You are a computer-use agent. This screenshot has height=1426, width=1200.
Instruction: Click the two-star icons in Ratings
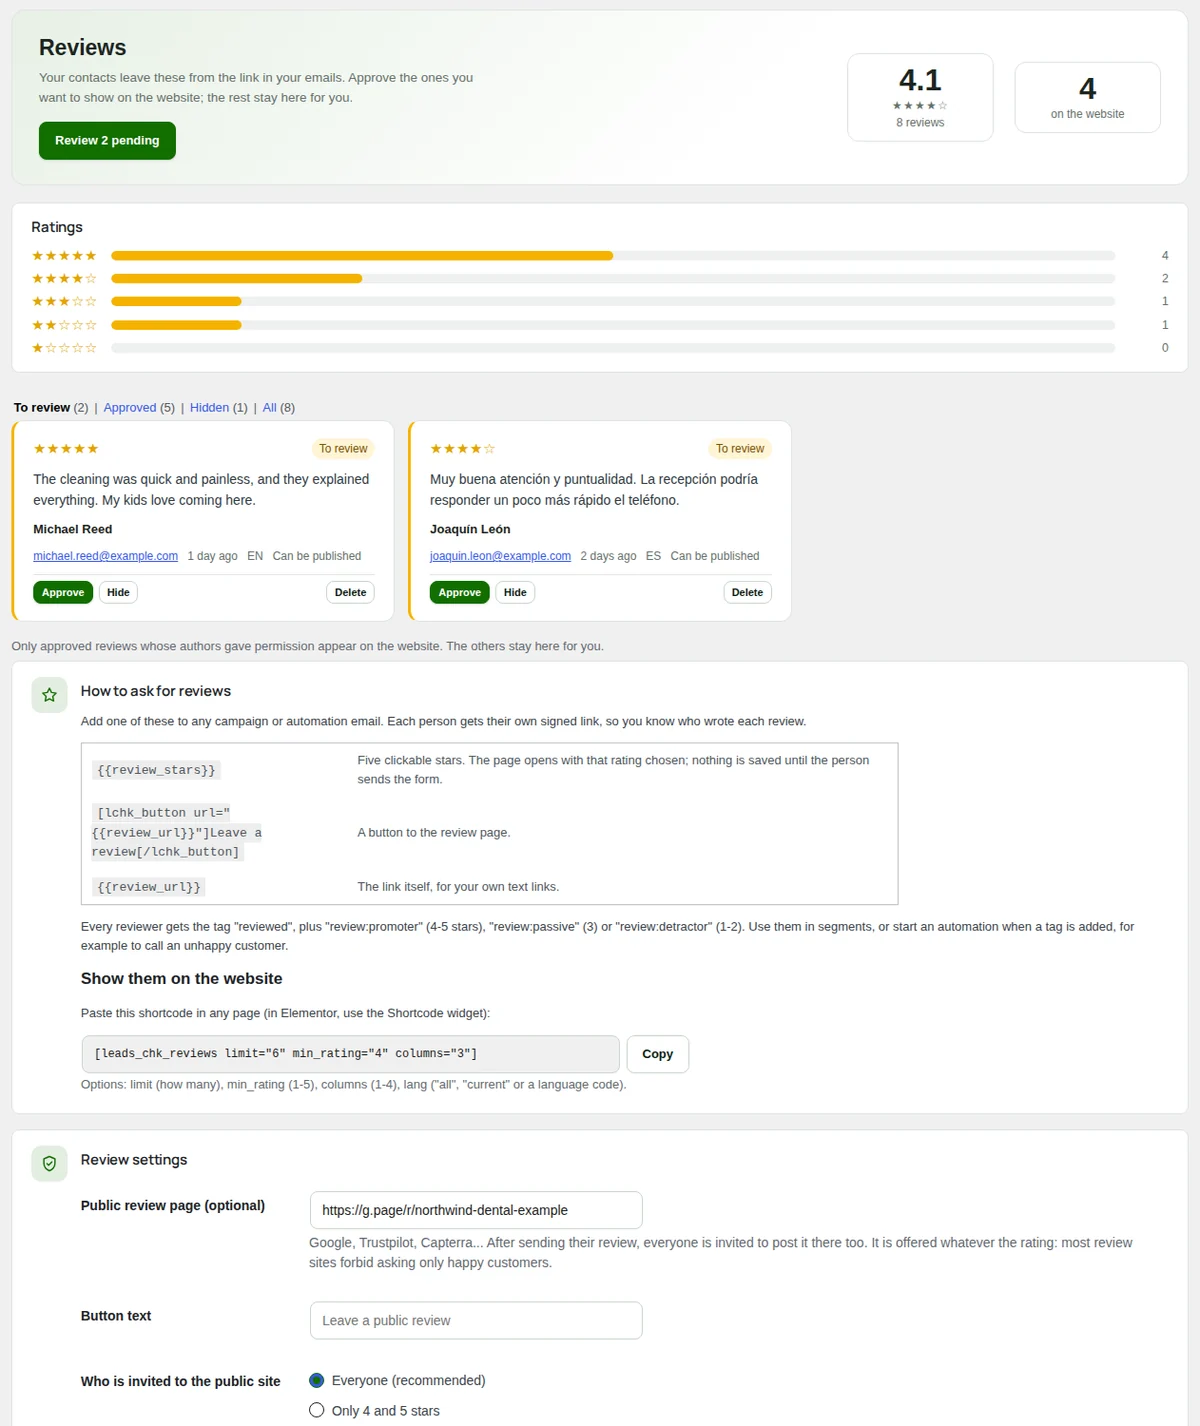click(64, 325)
